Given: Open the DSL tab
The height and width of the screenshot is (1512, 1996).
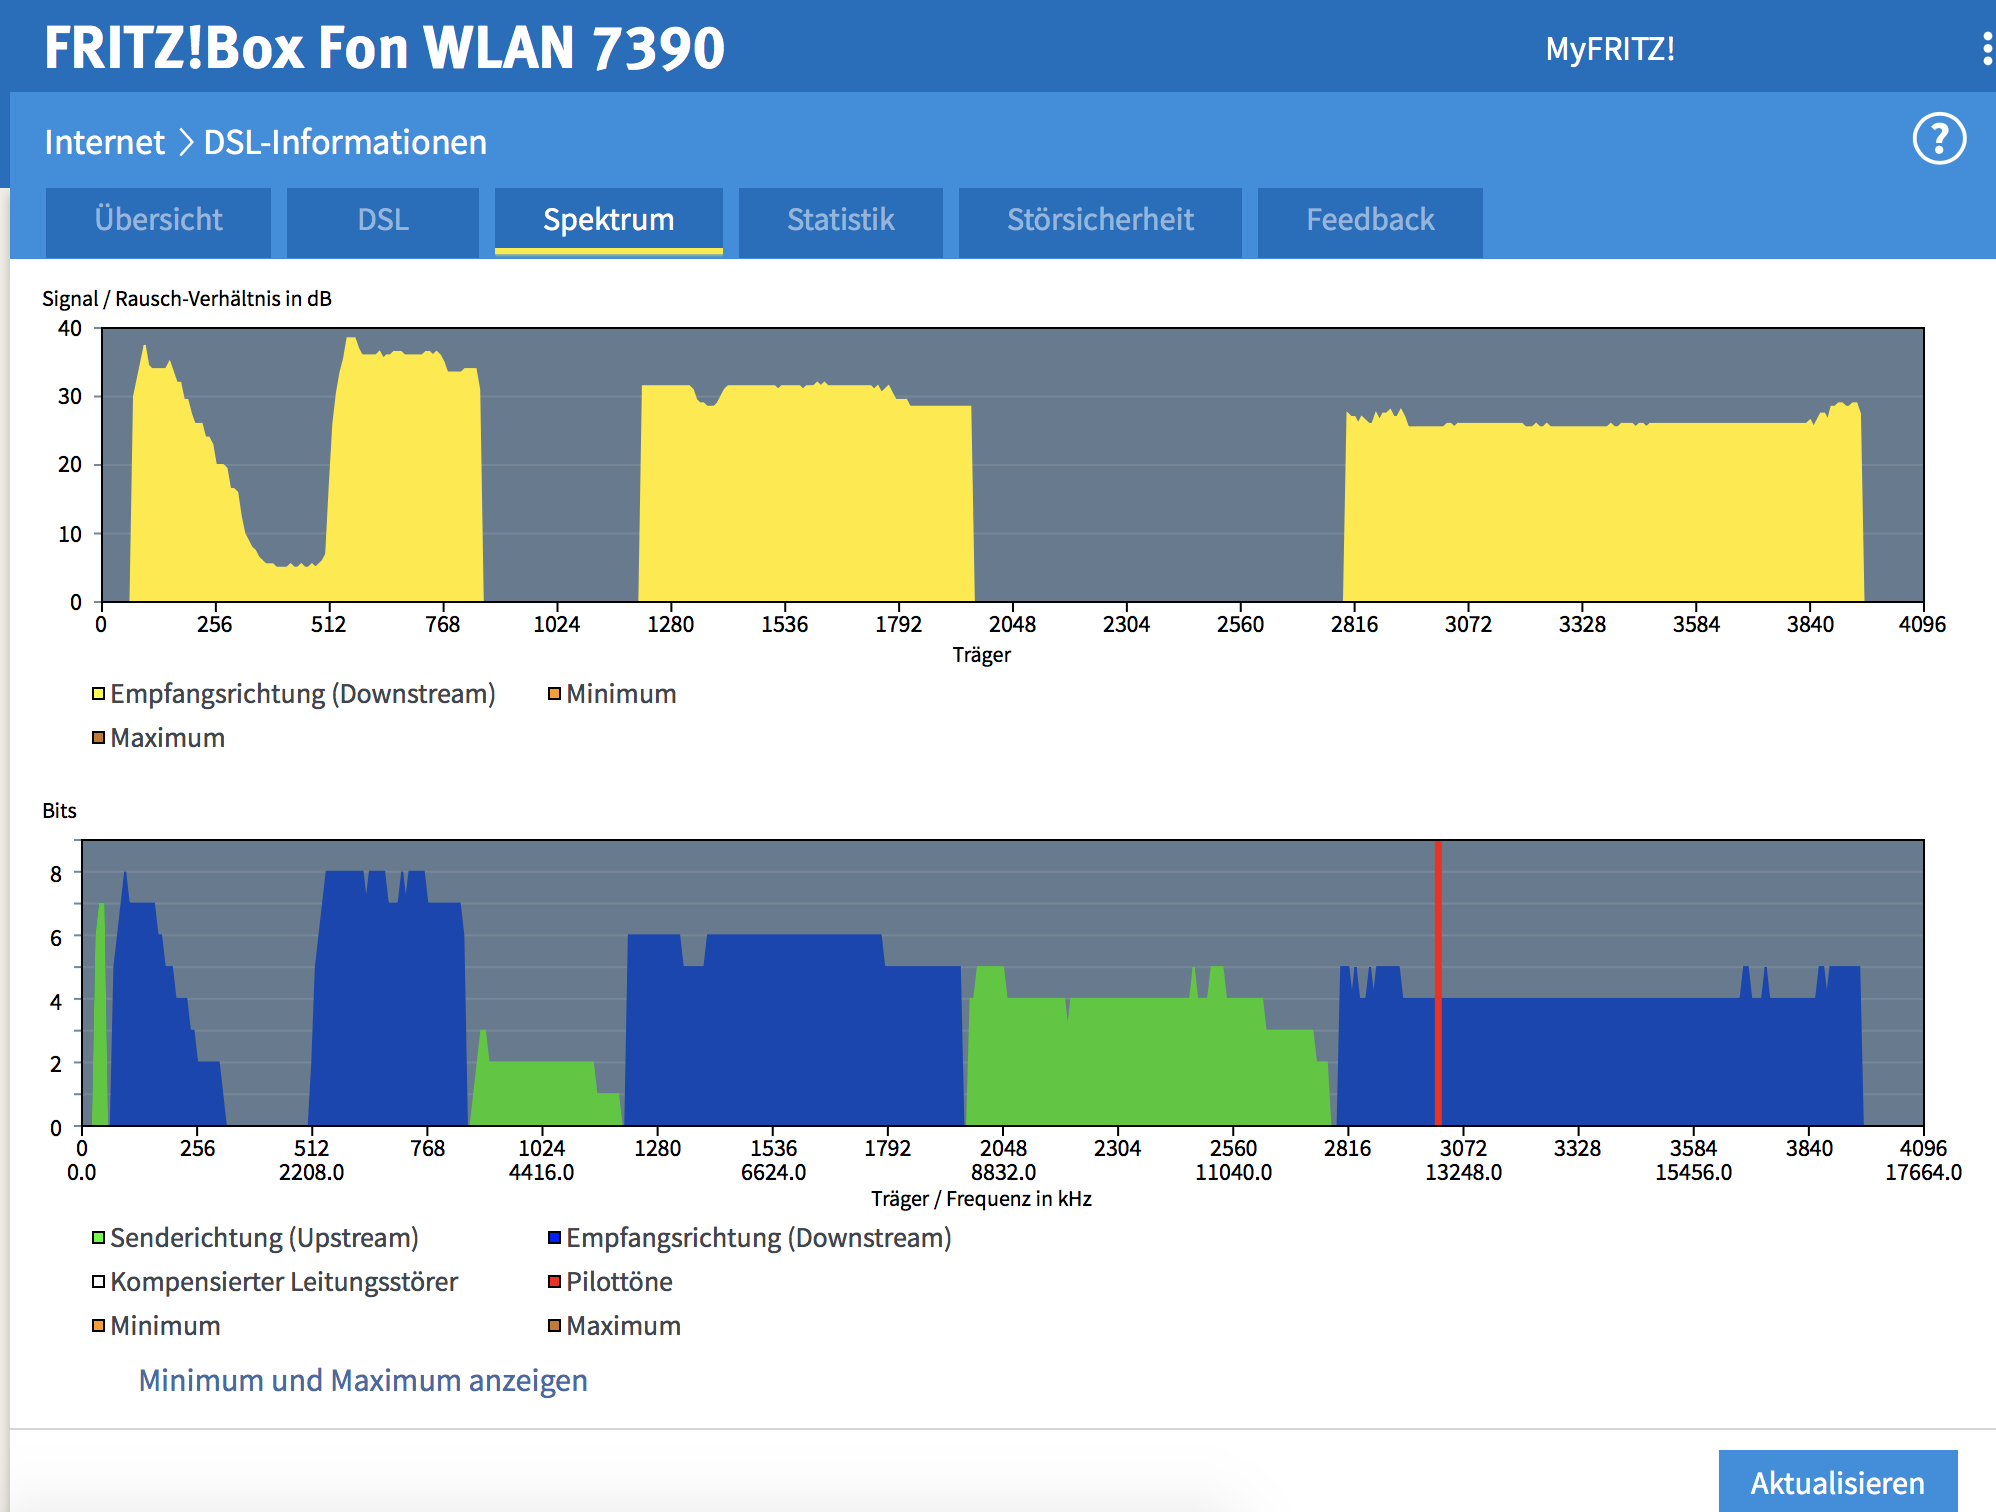Looking at the screenshot, I should (383, 220).
